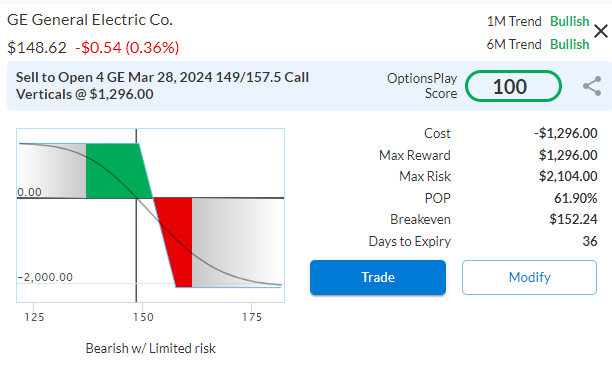Click the Days to Expiry value 36
This screenshot has height=368, width=612.
click(x=590, y=241)
